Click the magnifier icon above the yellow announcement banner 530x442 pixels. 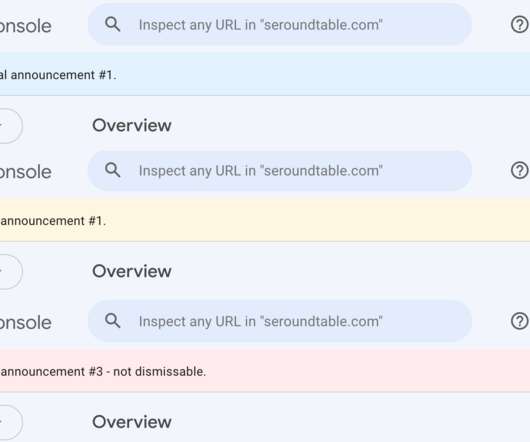click(x=113, y=170)
